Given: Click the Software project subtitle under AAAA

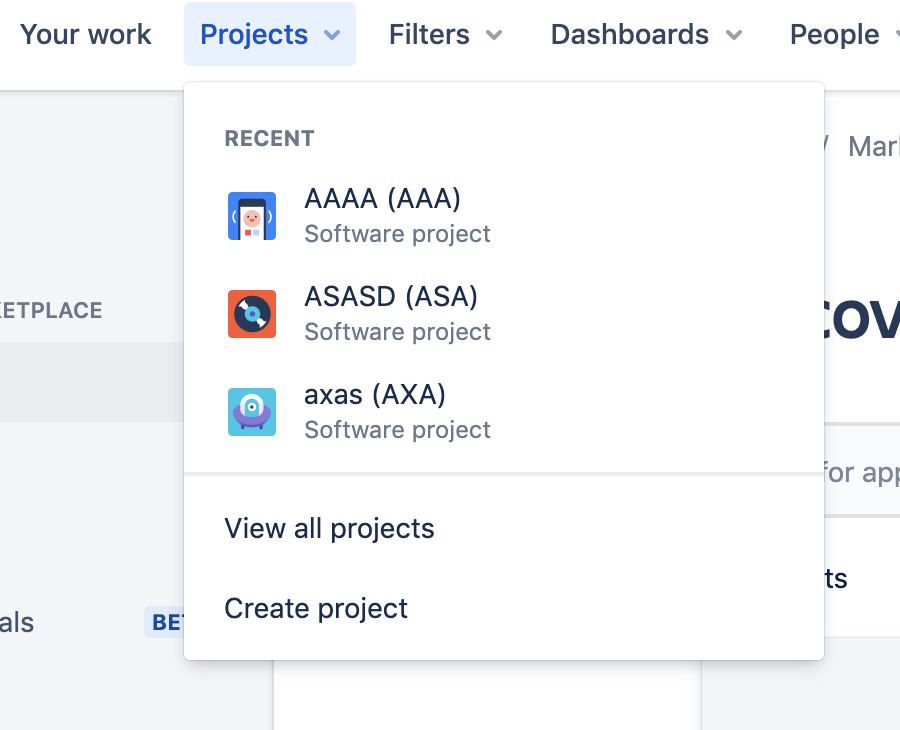Looking at the screenshot, I should [397, 234].
